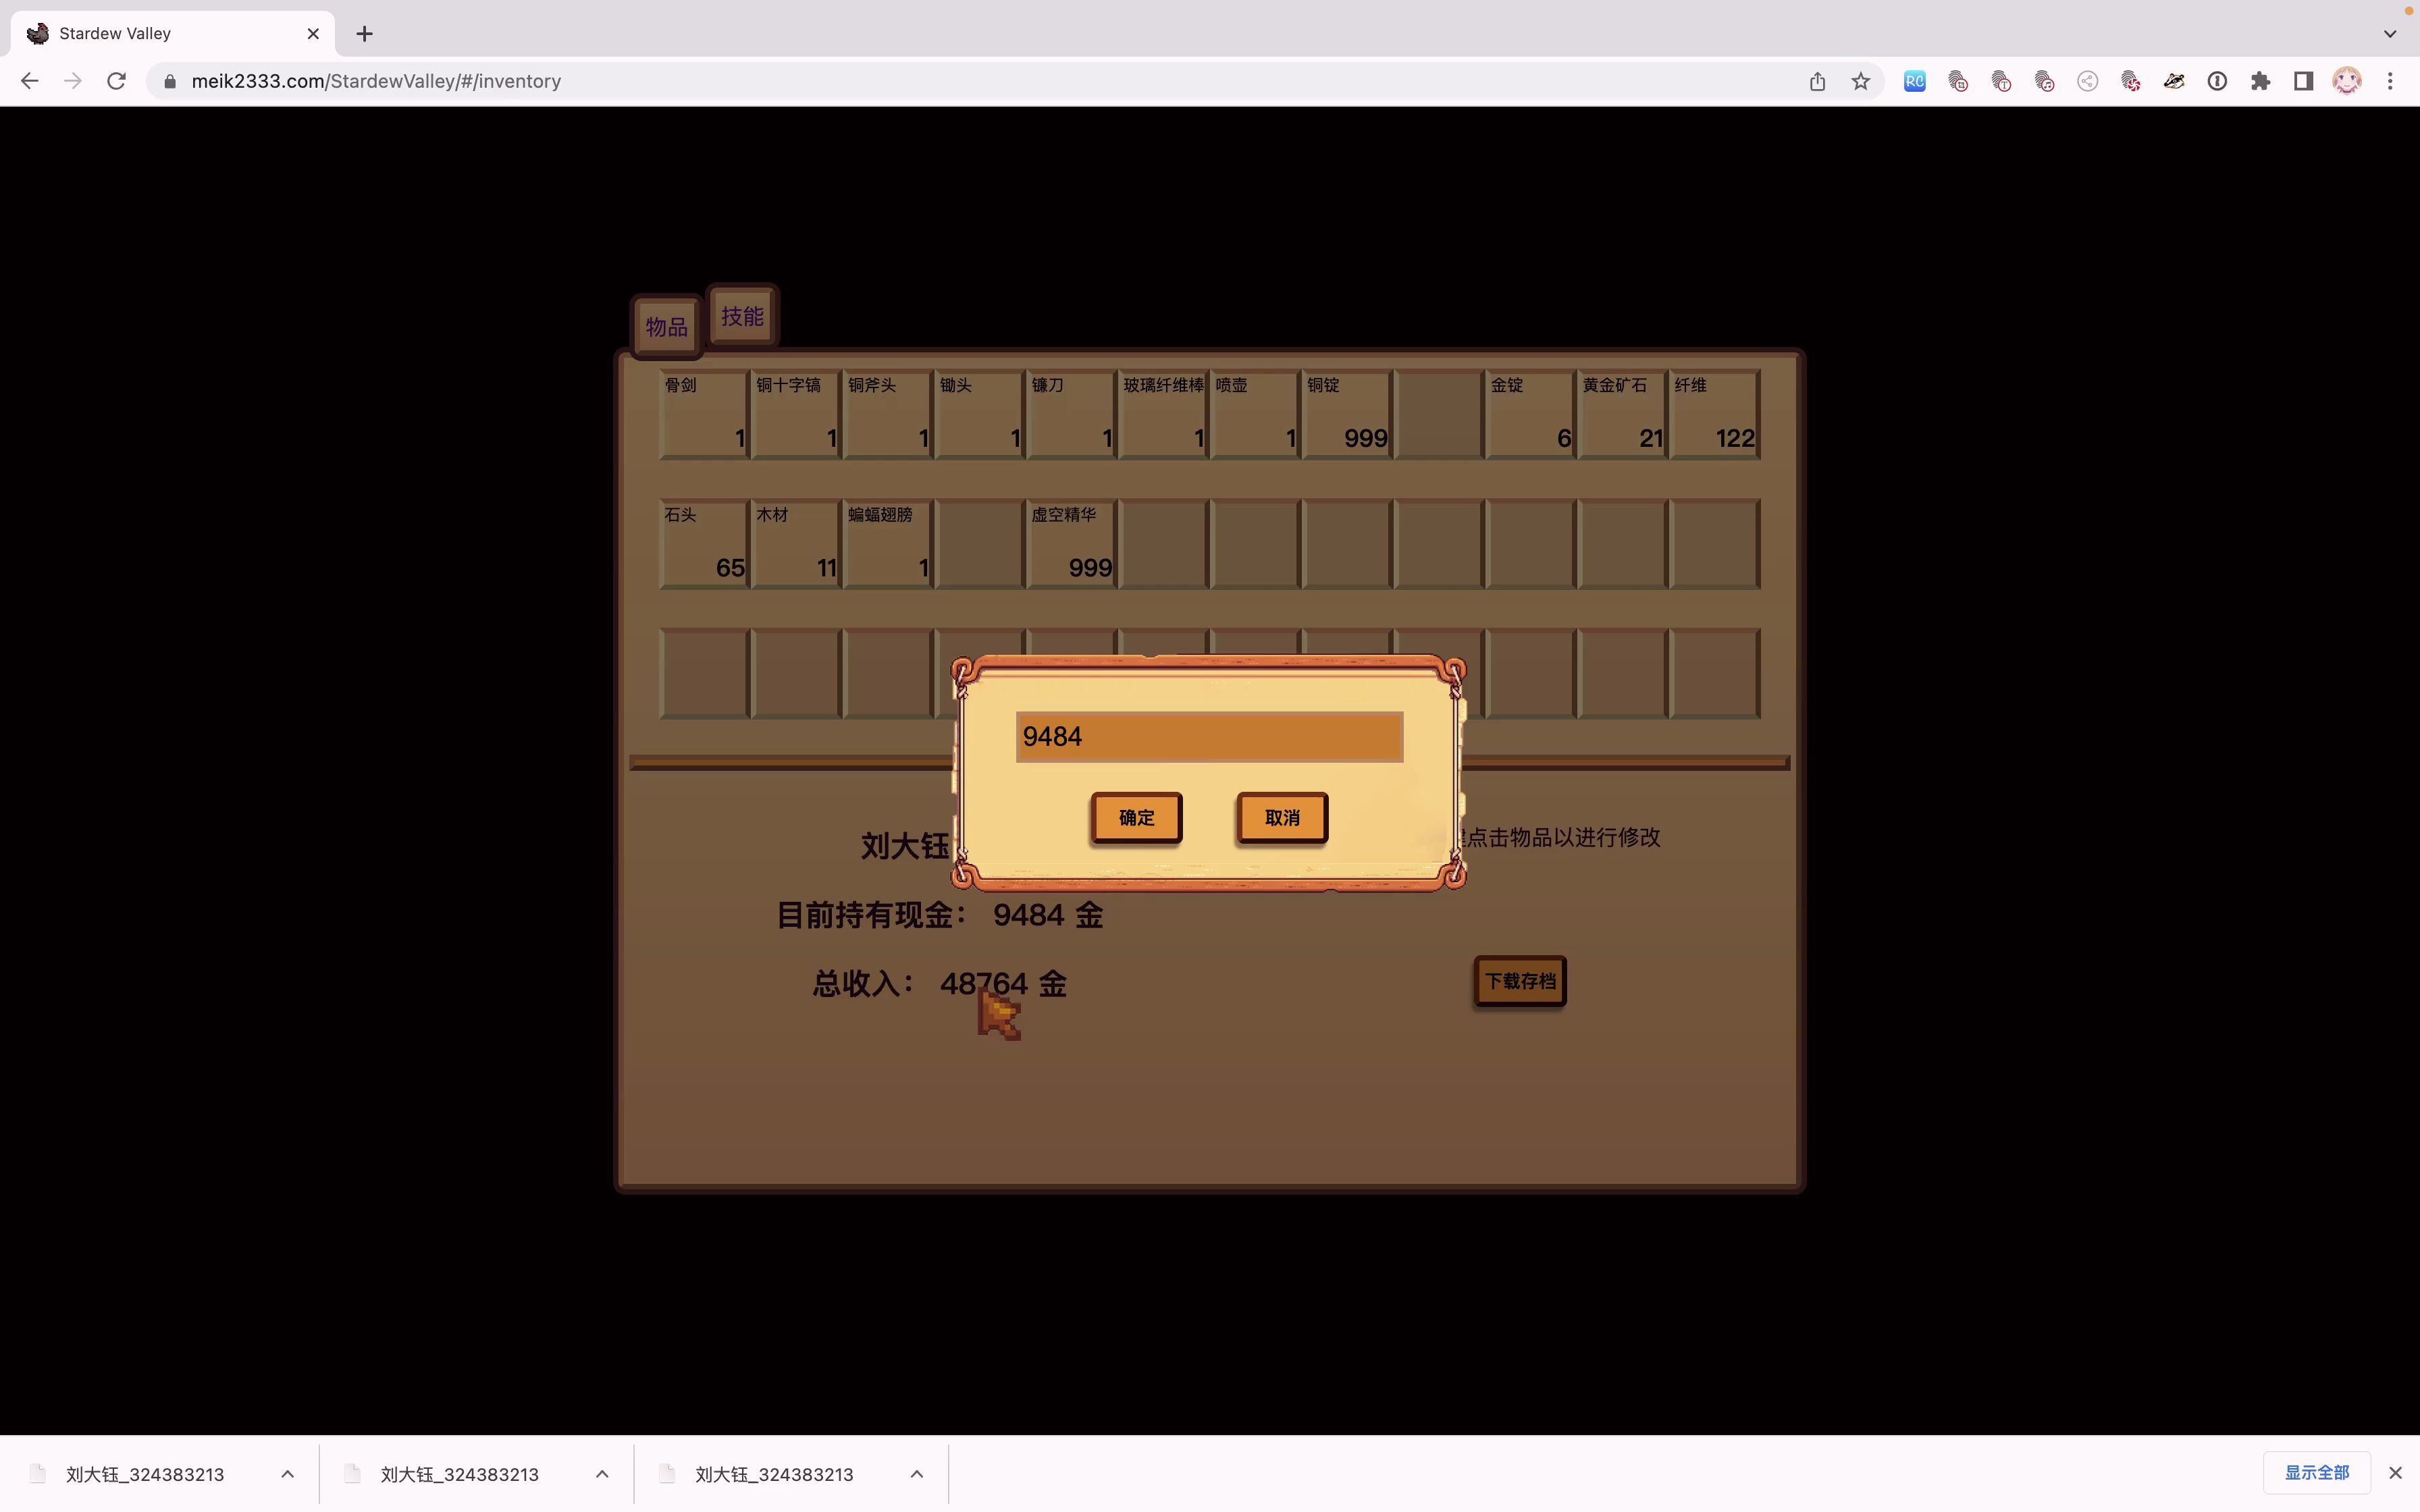The width and height of the screenshot is (2420, 1512).
Task: Click the 黄金矿石 slot with 21
Action: [x=1624, y=414]
